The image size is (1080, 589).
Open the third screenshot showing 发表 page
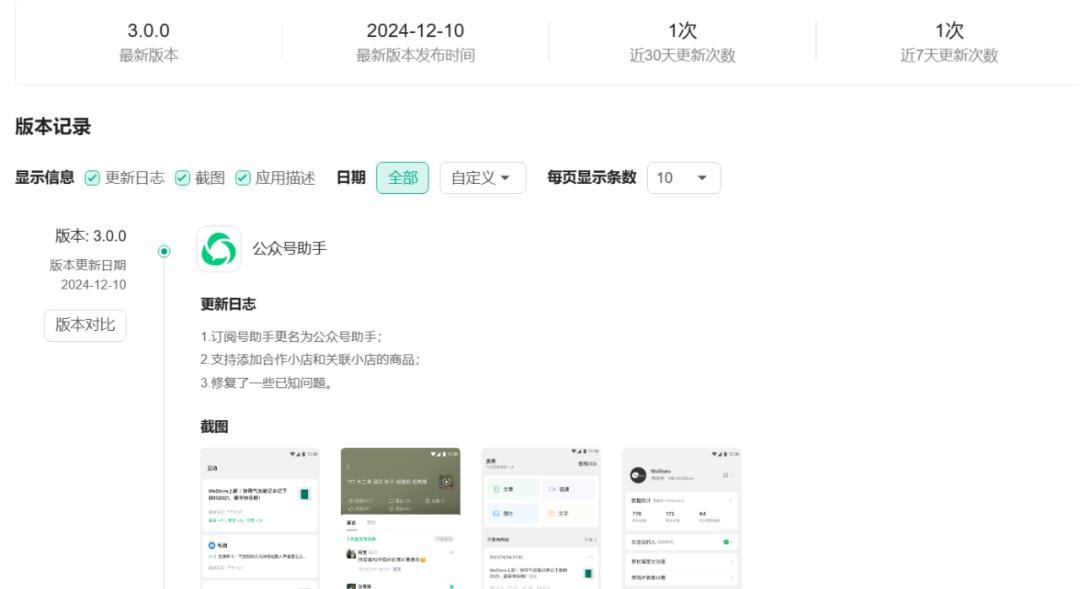[x=541, y=518]
